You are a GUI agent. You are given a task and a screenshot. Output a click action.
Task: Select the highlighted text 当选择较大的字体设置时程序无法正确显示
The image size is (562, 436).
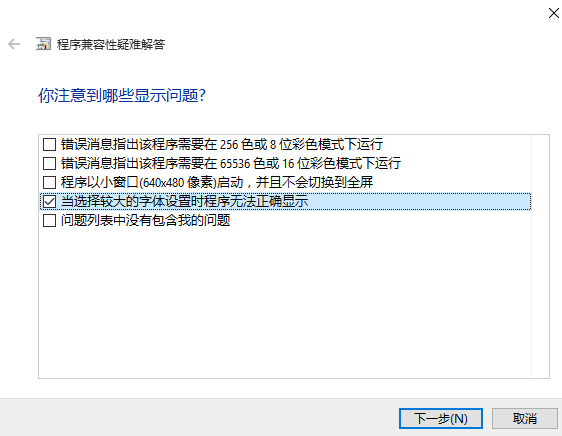pos(185,202)
